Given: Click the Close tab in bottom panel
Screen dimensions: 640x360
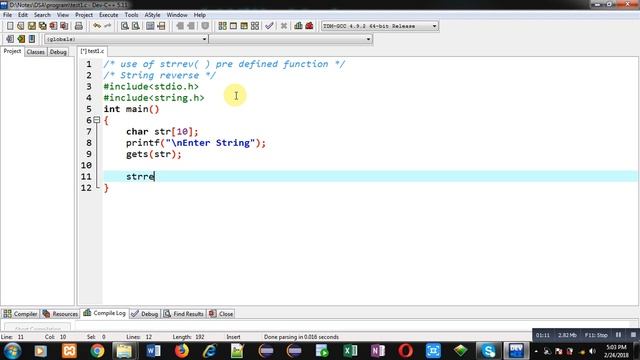Looking at the screenshot, I should point(221,314).
